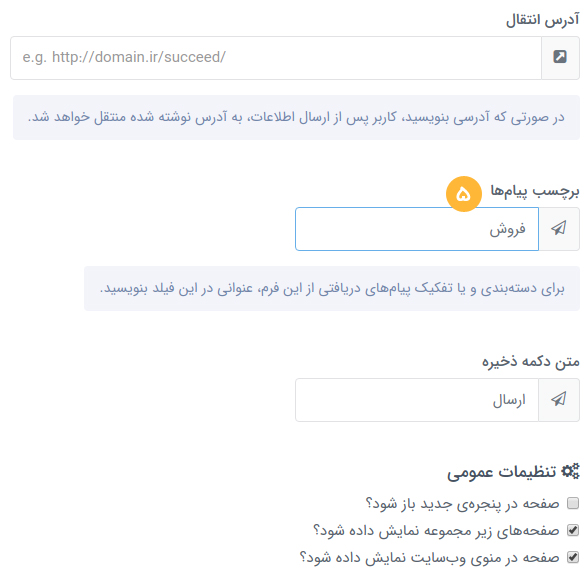Focus the save button text field containing ارسال

[x=417, y=400]
